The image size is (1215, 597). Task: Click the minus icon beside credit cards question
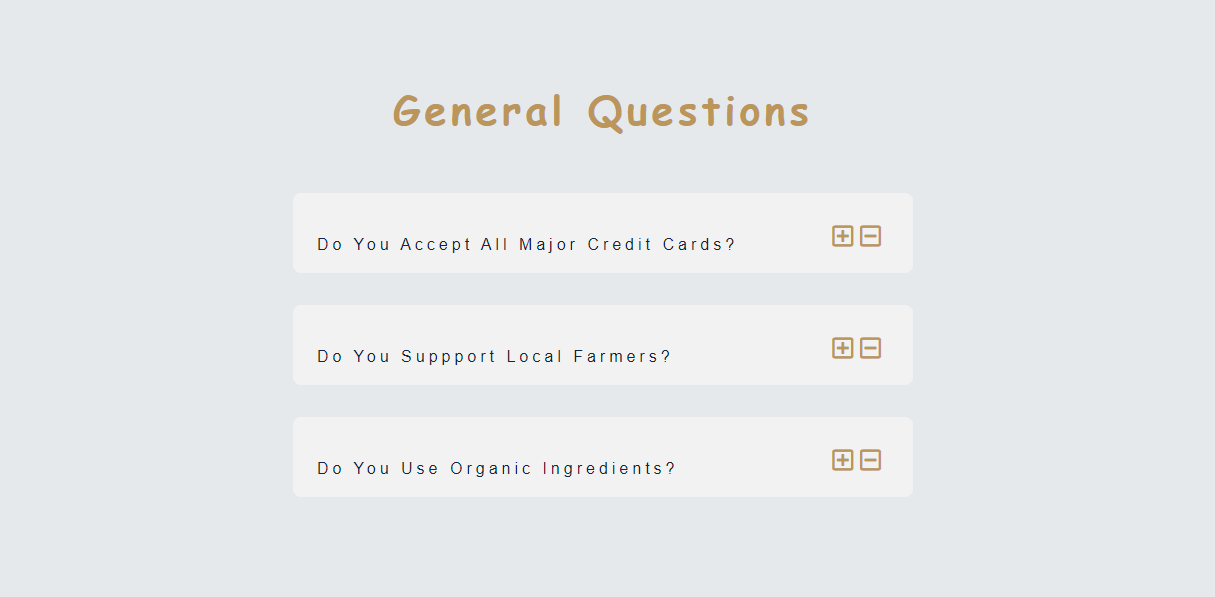pos(871,236)
